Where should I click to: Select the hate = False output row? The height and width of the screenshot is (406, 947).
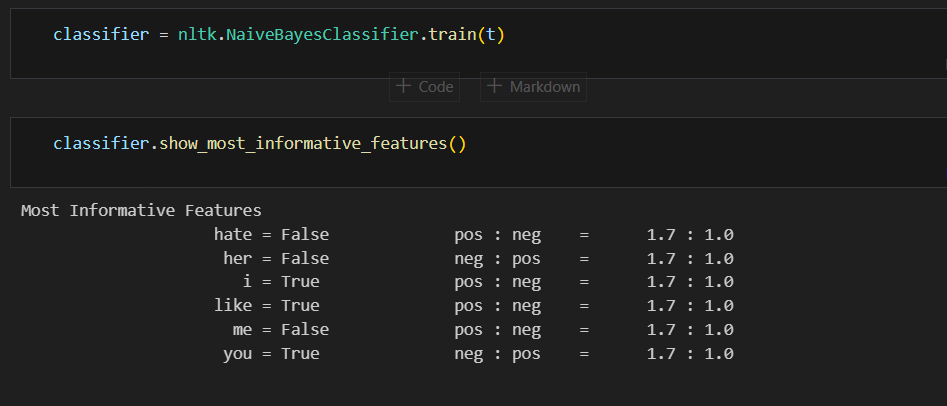474,234
